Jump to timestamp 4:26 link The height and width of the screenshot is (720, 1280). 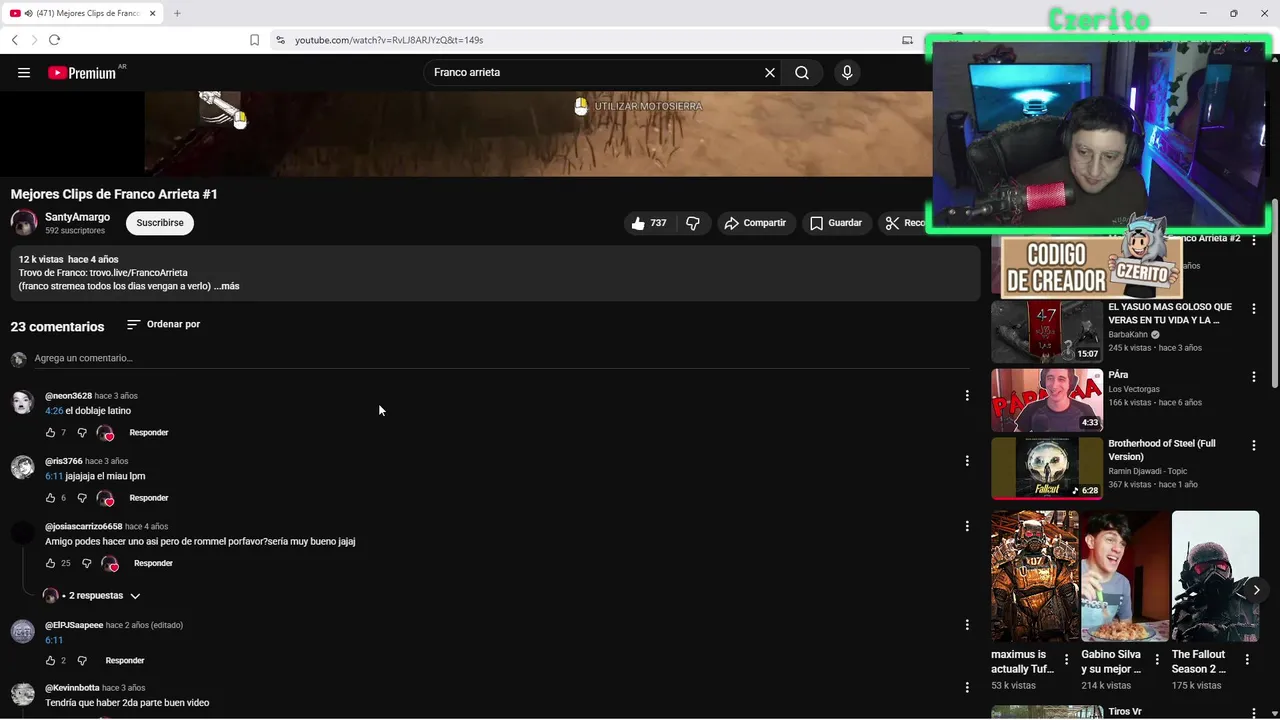[x=54, y=411]
